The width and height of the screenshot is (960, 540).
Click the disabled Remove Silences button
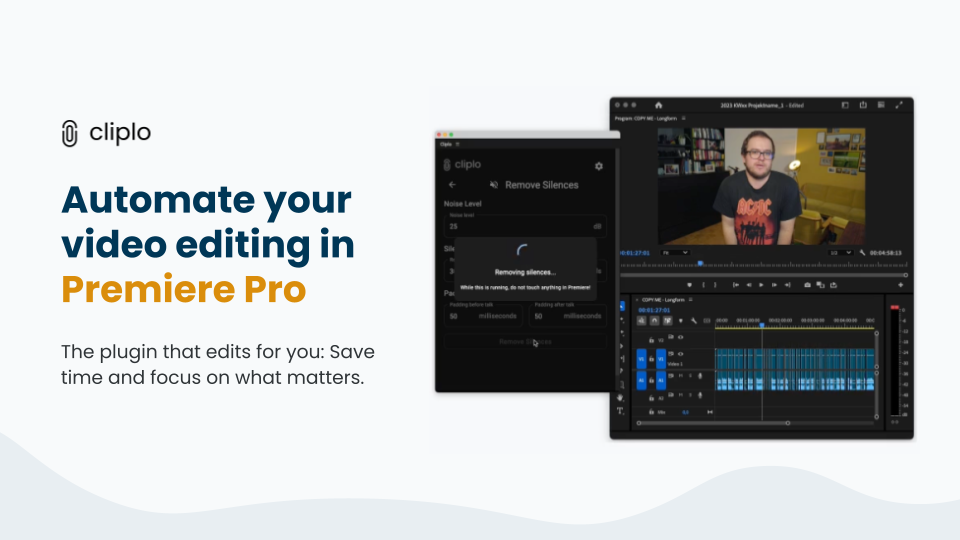[525, 342]
